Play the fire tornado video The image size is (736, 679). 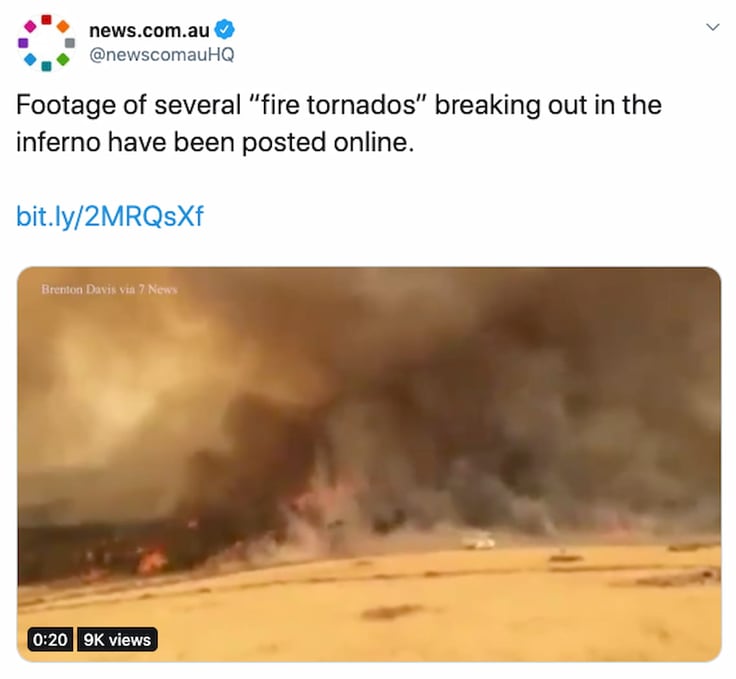pyautogui.click(x=369, y=464)
